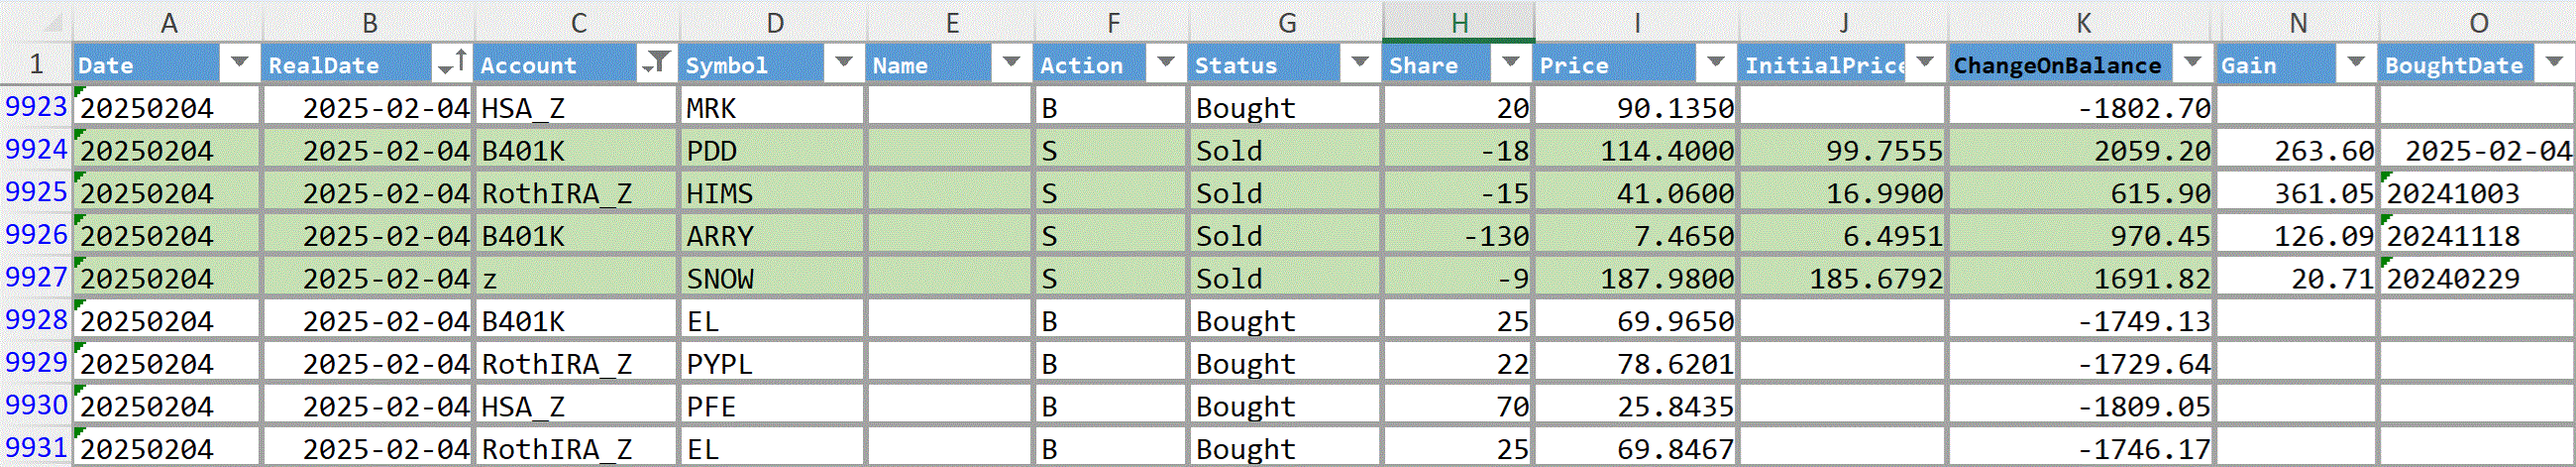2576x467 pixels.
Task: Select column K header
Action: coord(2082,22)
